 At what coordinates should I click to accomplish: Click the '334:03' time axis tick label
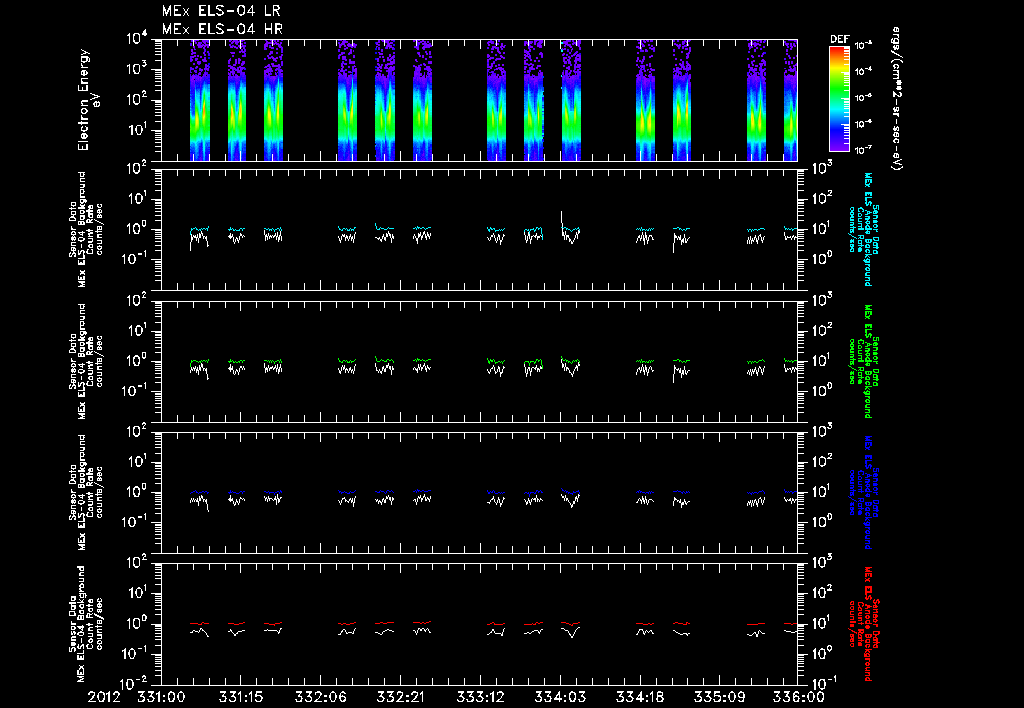point(559,698)
